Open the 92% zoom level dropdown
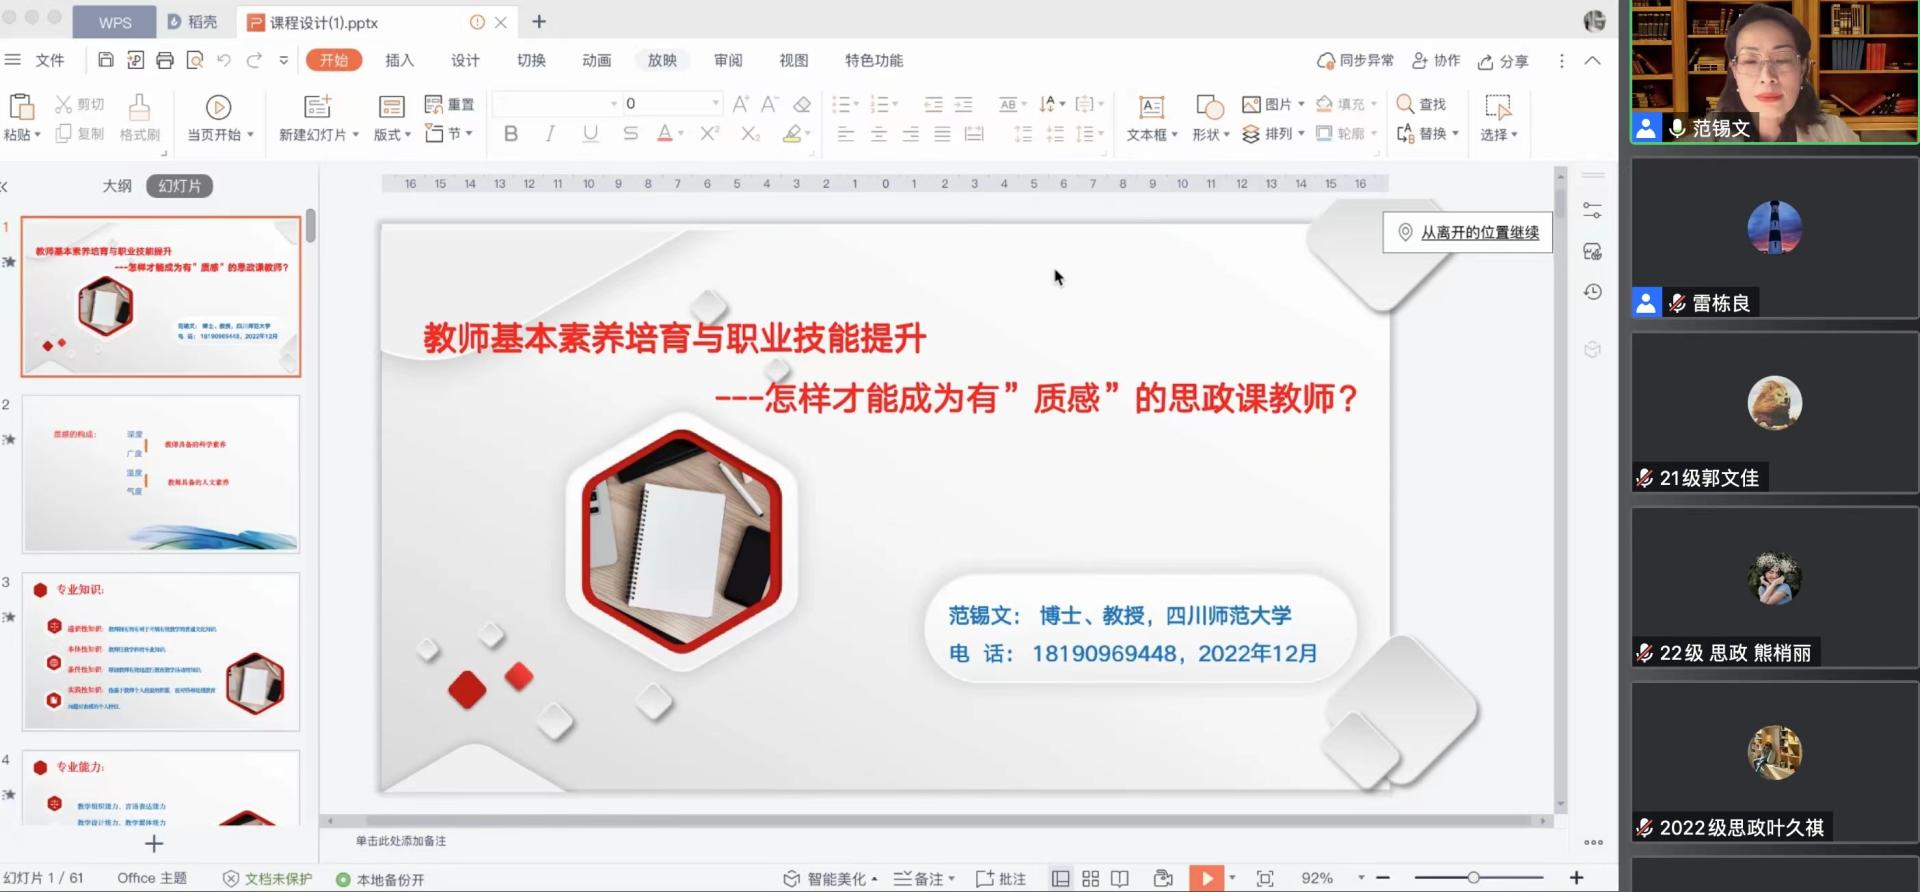 [1361, 878]
